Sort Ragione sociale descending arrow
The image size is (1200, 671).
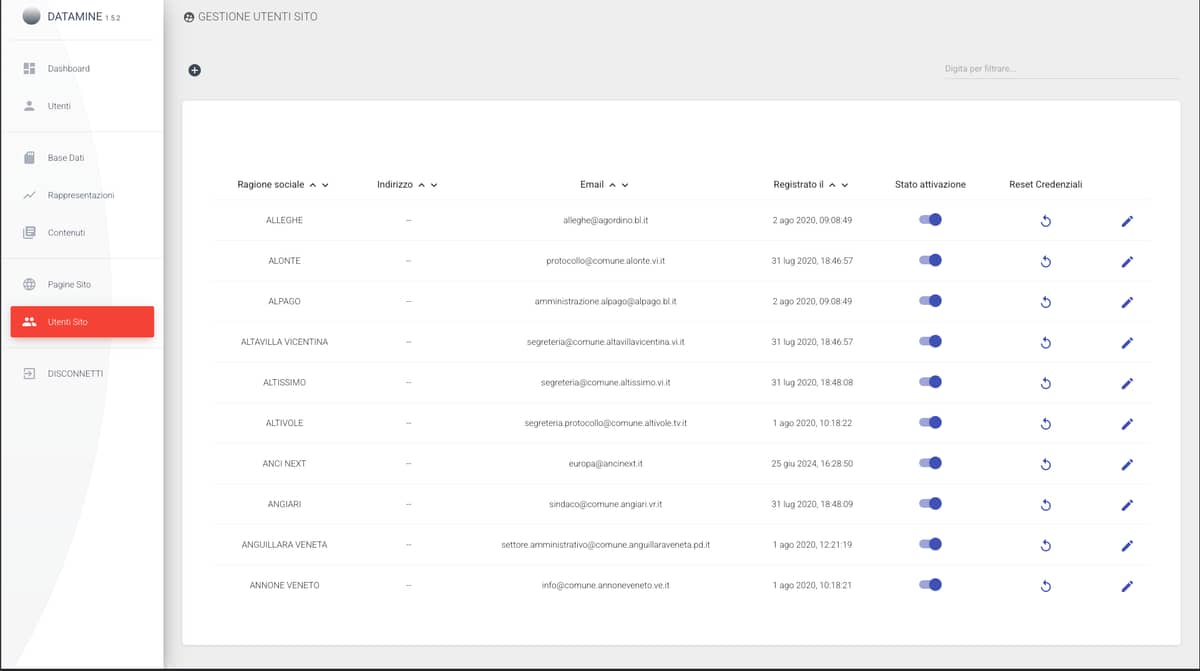325,185
